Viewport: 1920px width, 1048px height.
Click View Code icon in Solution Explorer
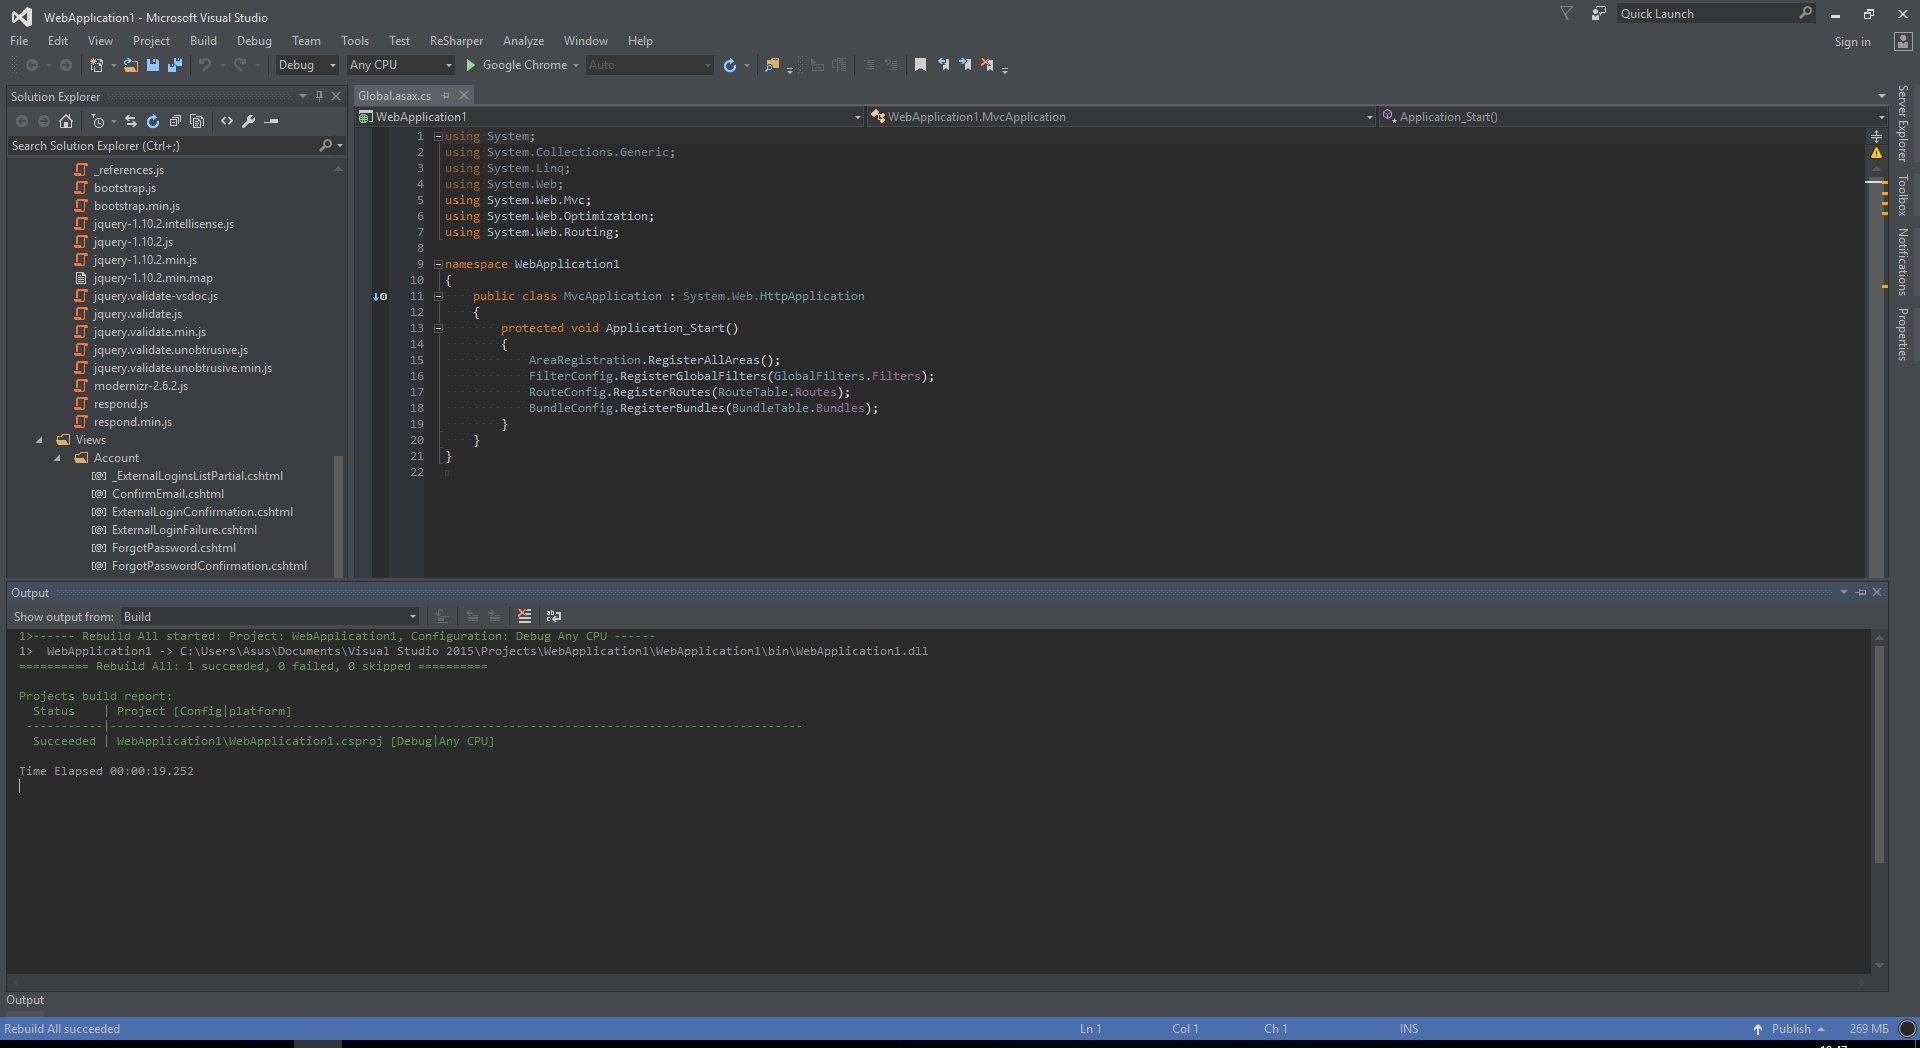[227, 121]
